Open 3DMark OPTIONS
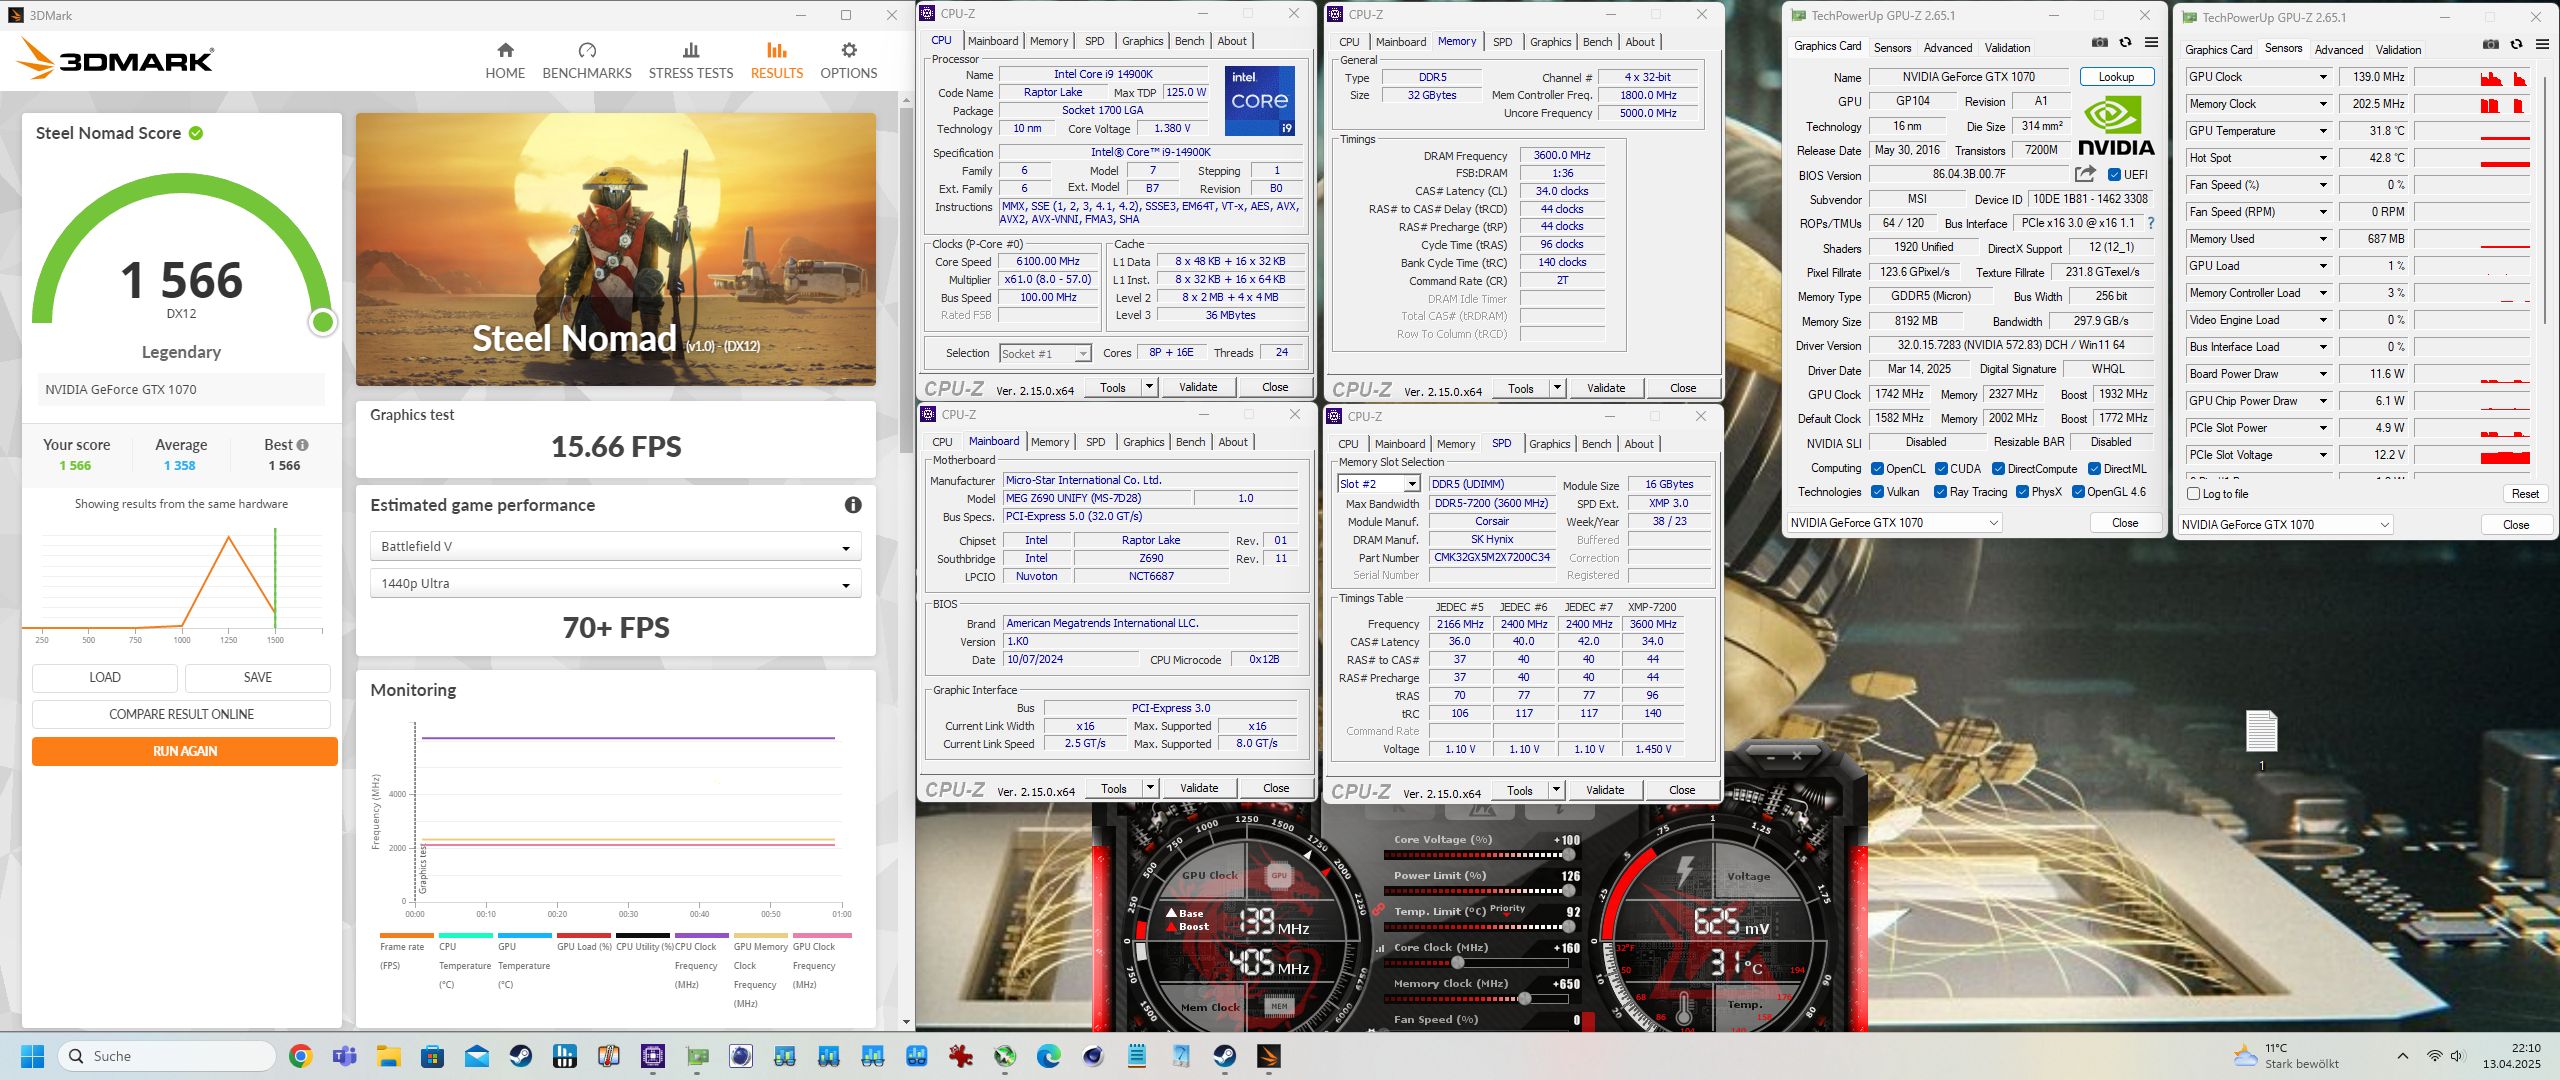 848,61
